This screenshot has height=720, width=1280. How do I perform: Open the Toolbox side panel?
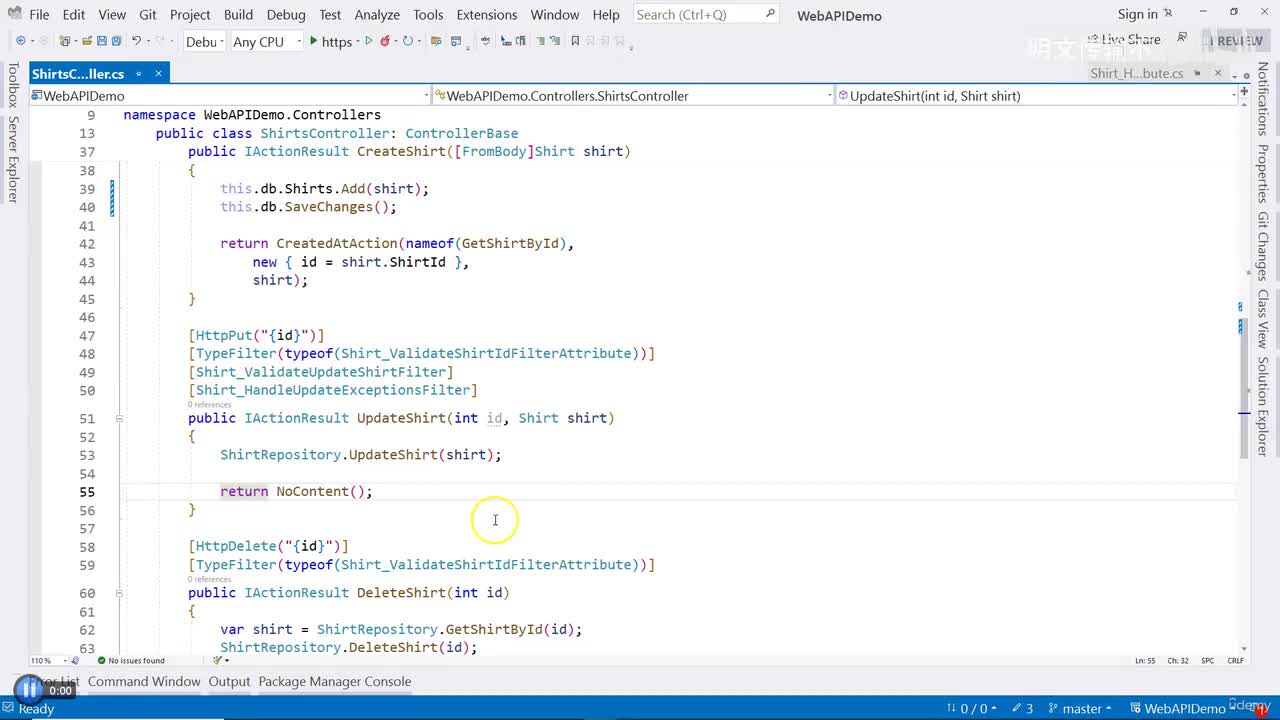pyautogui.click(x=13, y=85)
